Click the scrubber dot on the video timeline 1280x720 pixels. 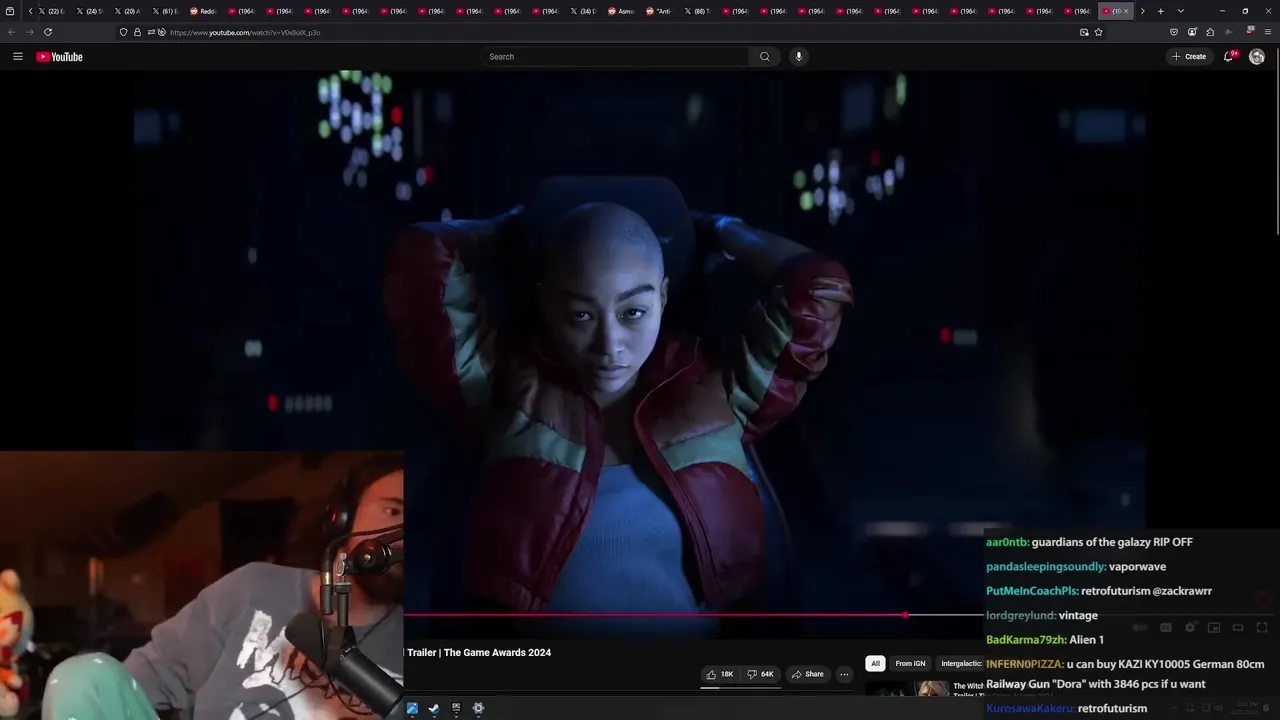click(x=905, y=615)
